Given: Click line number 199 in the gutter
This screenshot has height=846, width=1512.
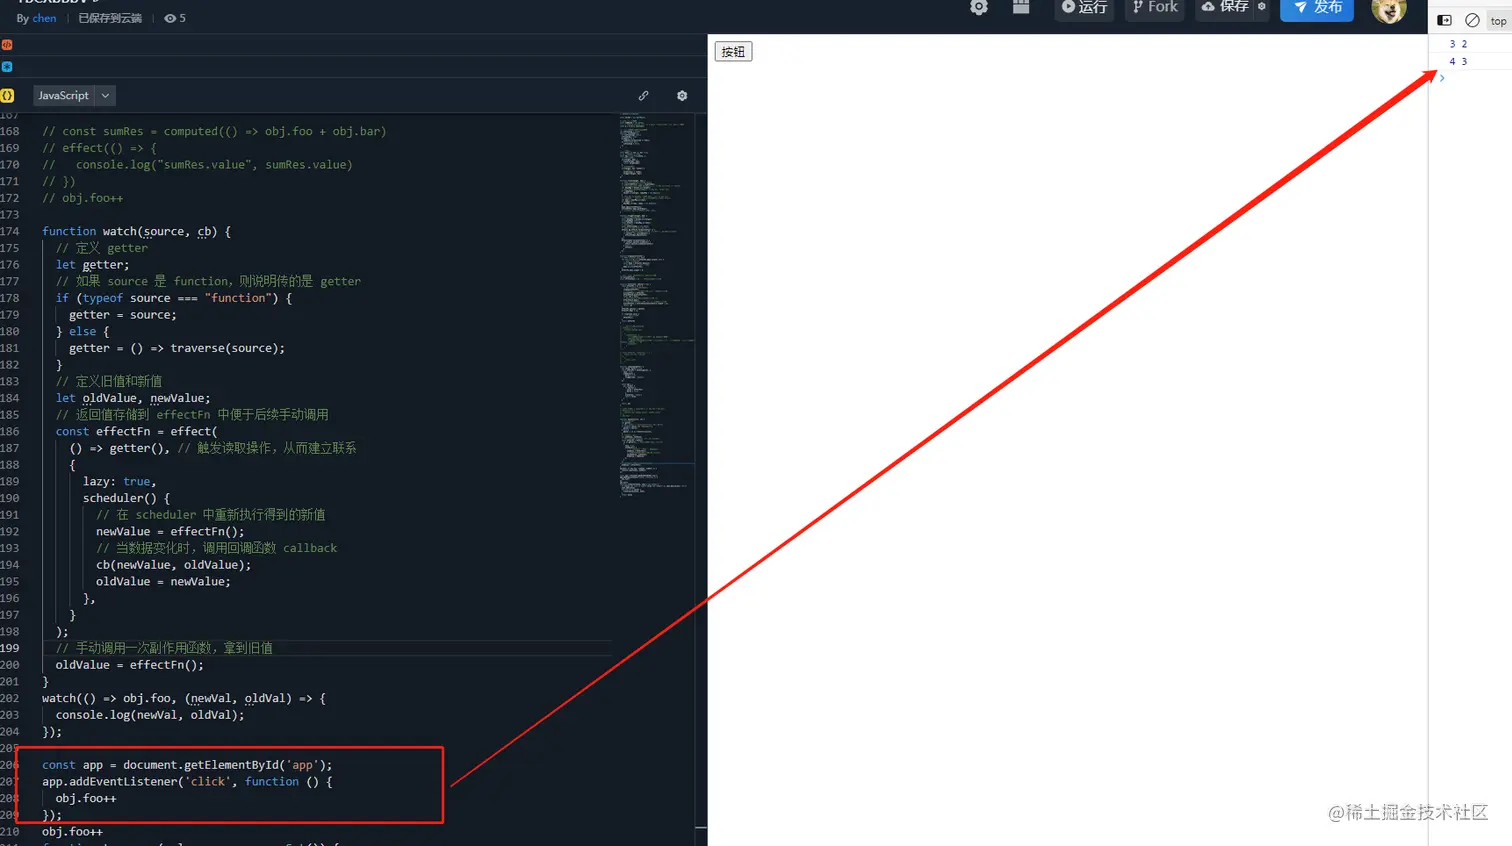Looking at the screenshot, I should (10, 648).
